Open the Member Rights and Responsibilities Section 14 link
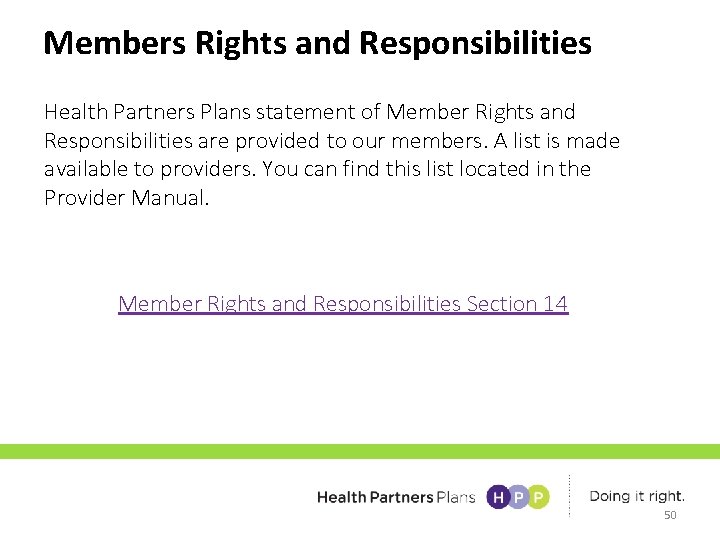This screenshot has width=720, height=540. pos(343,303)
